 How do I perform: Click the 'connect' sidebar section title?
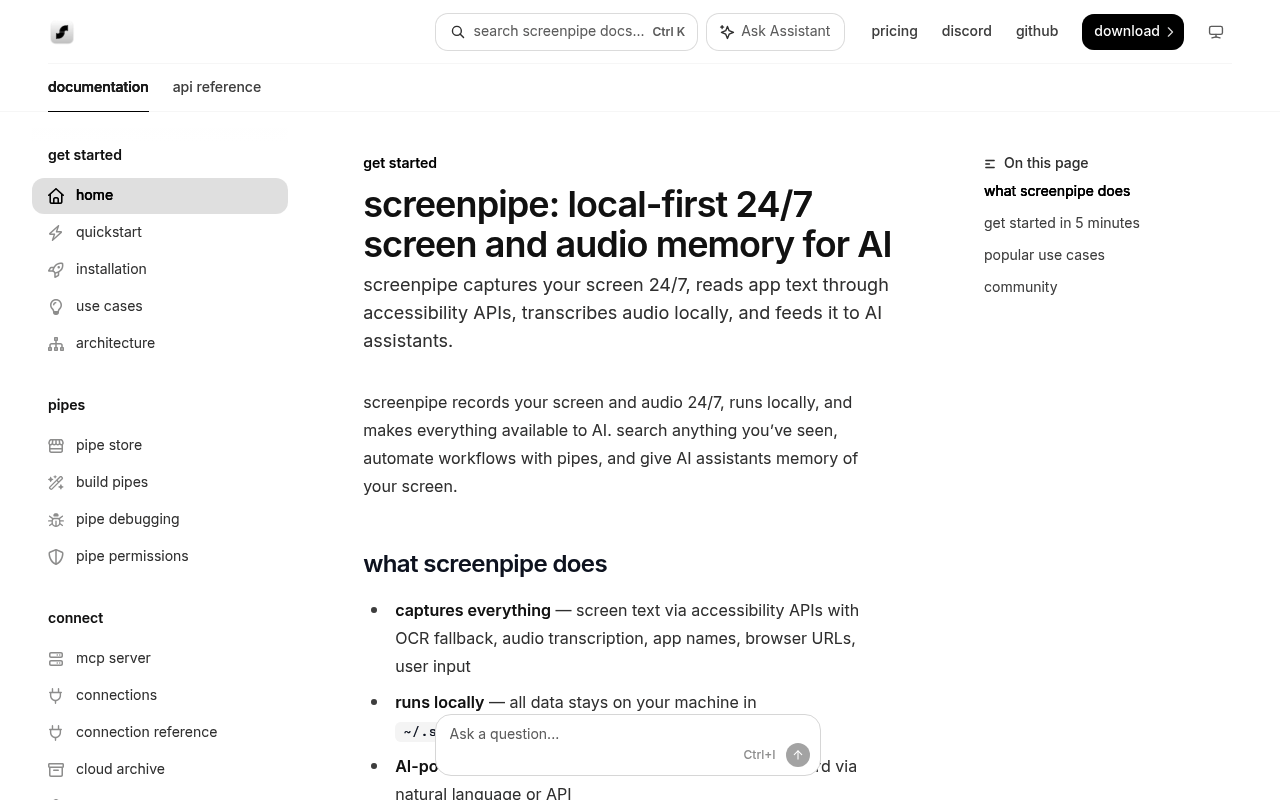[x=75, y=618]
